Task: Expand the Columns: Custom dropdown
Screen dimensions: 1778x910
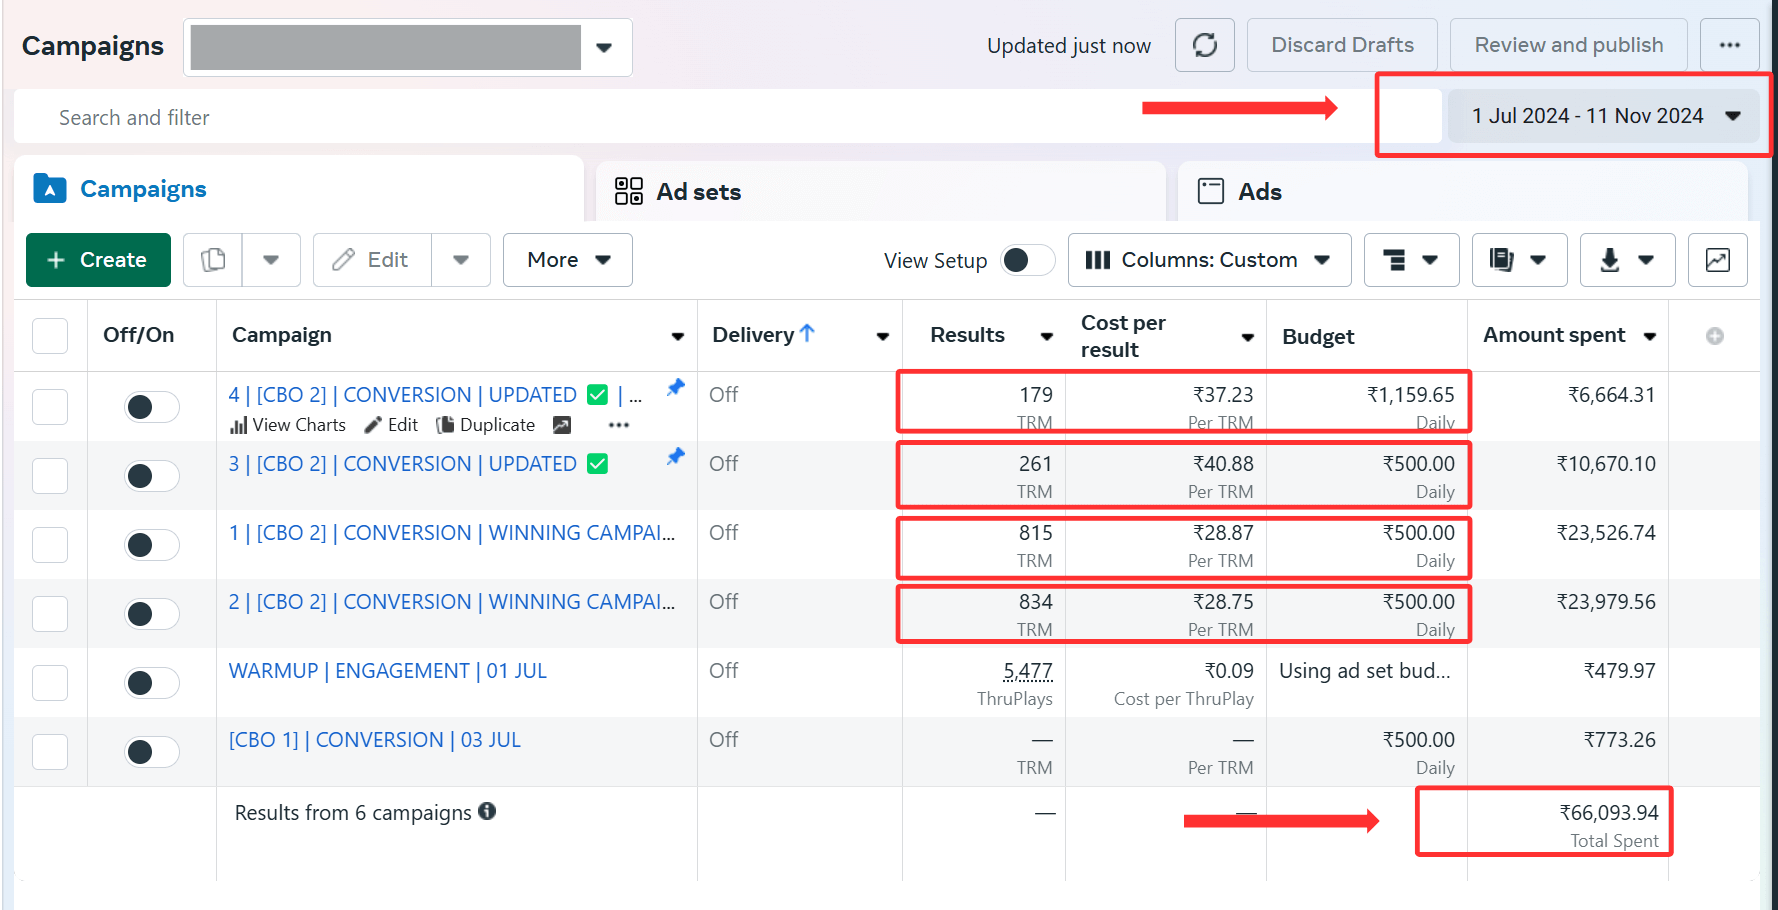Action: click(1208, 260)
